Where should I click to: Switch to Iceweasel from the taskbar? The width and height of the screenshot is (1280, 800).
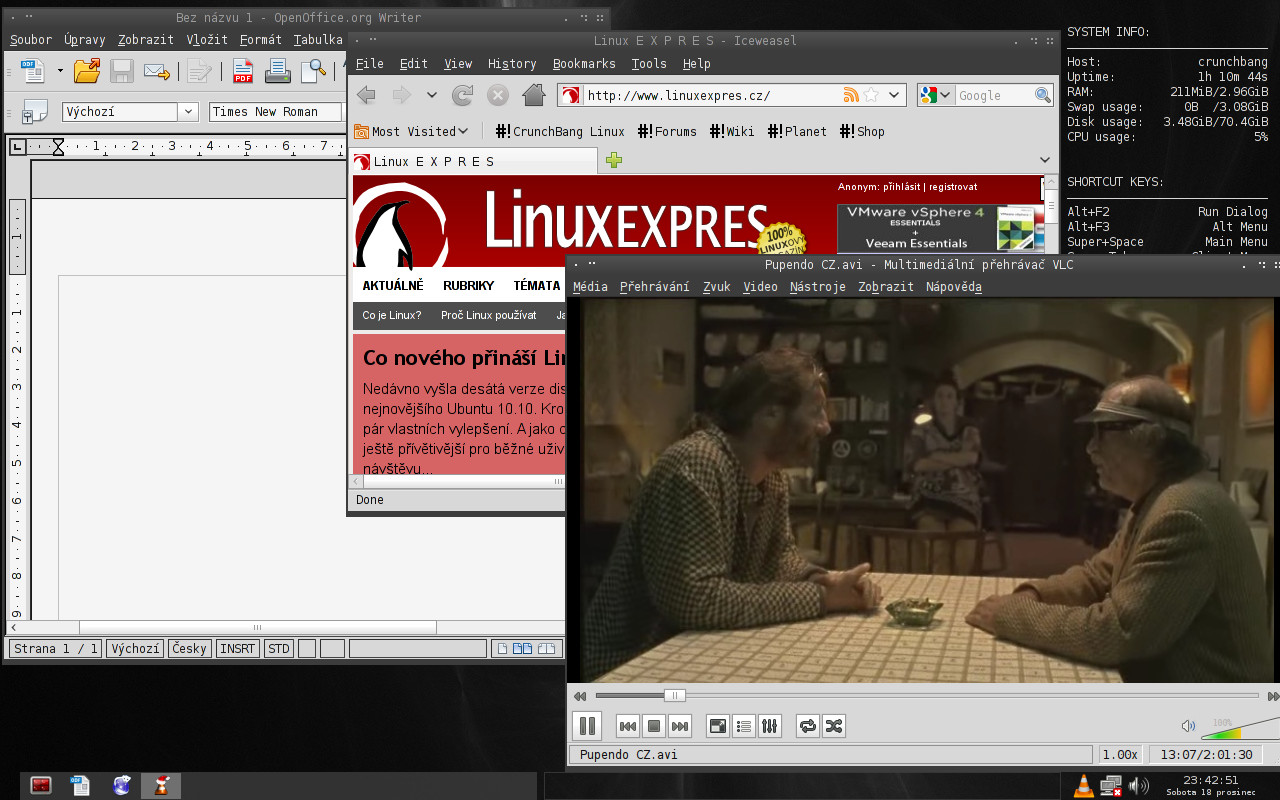tap(122, 786)
